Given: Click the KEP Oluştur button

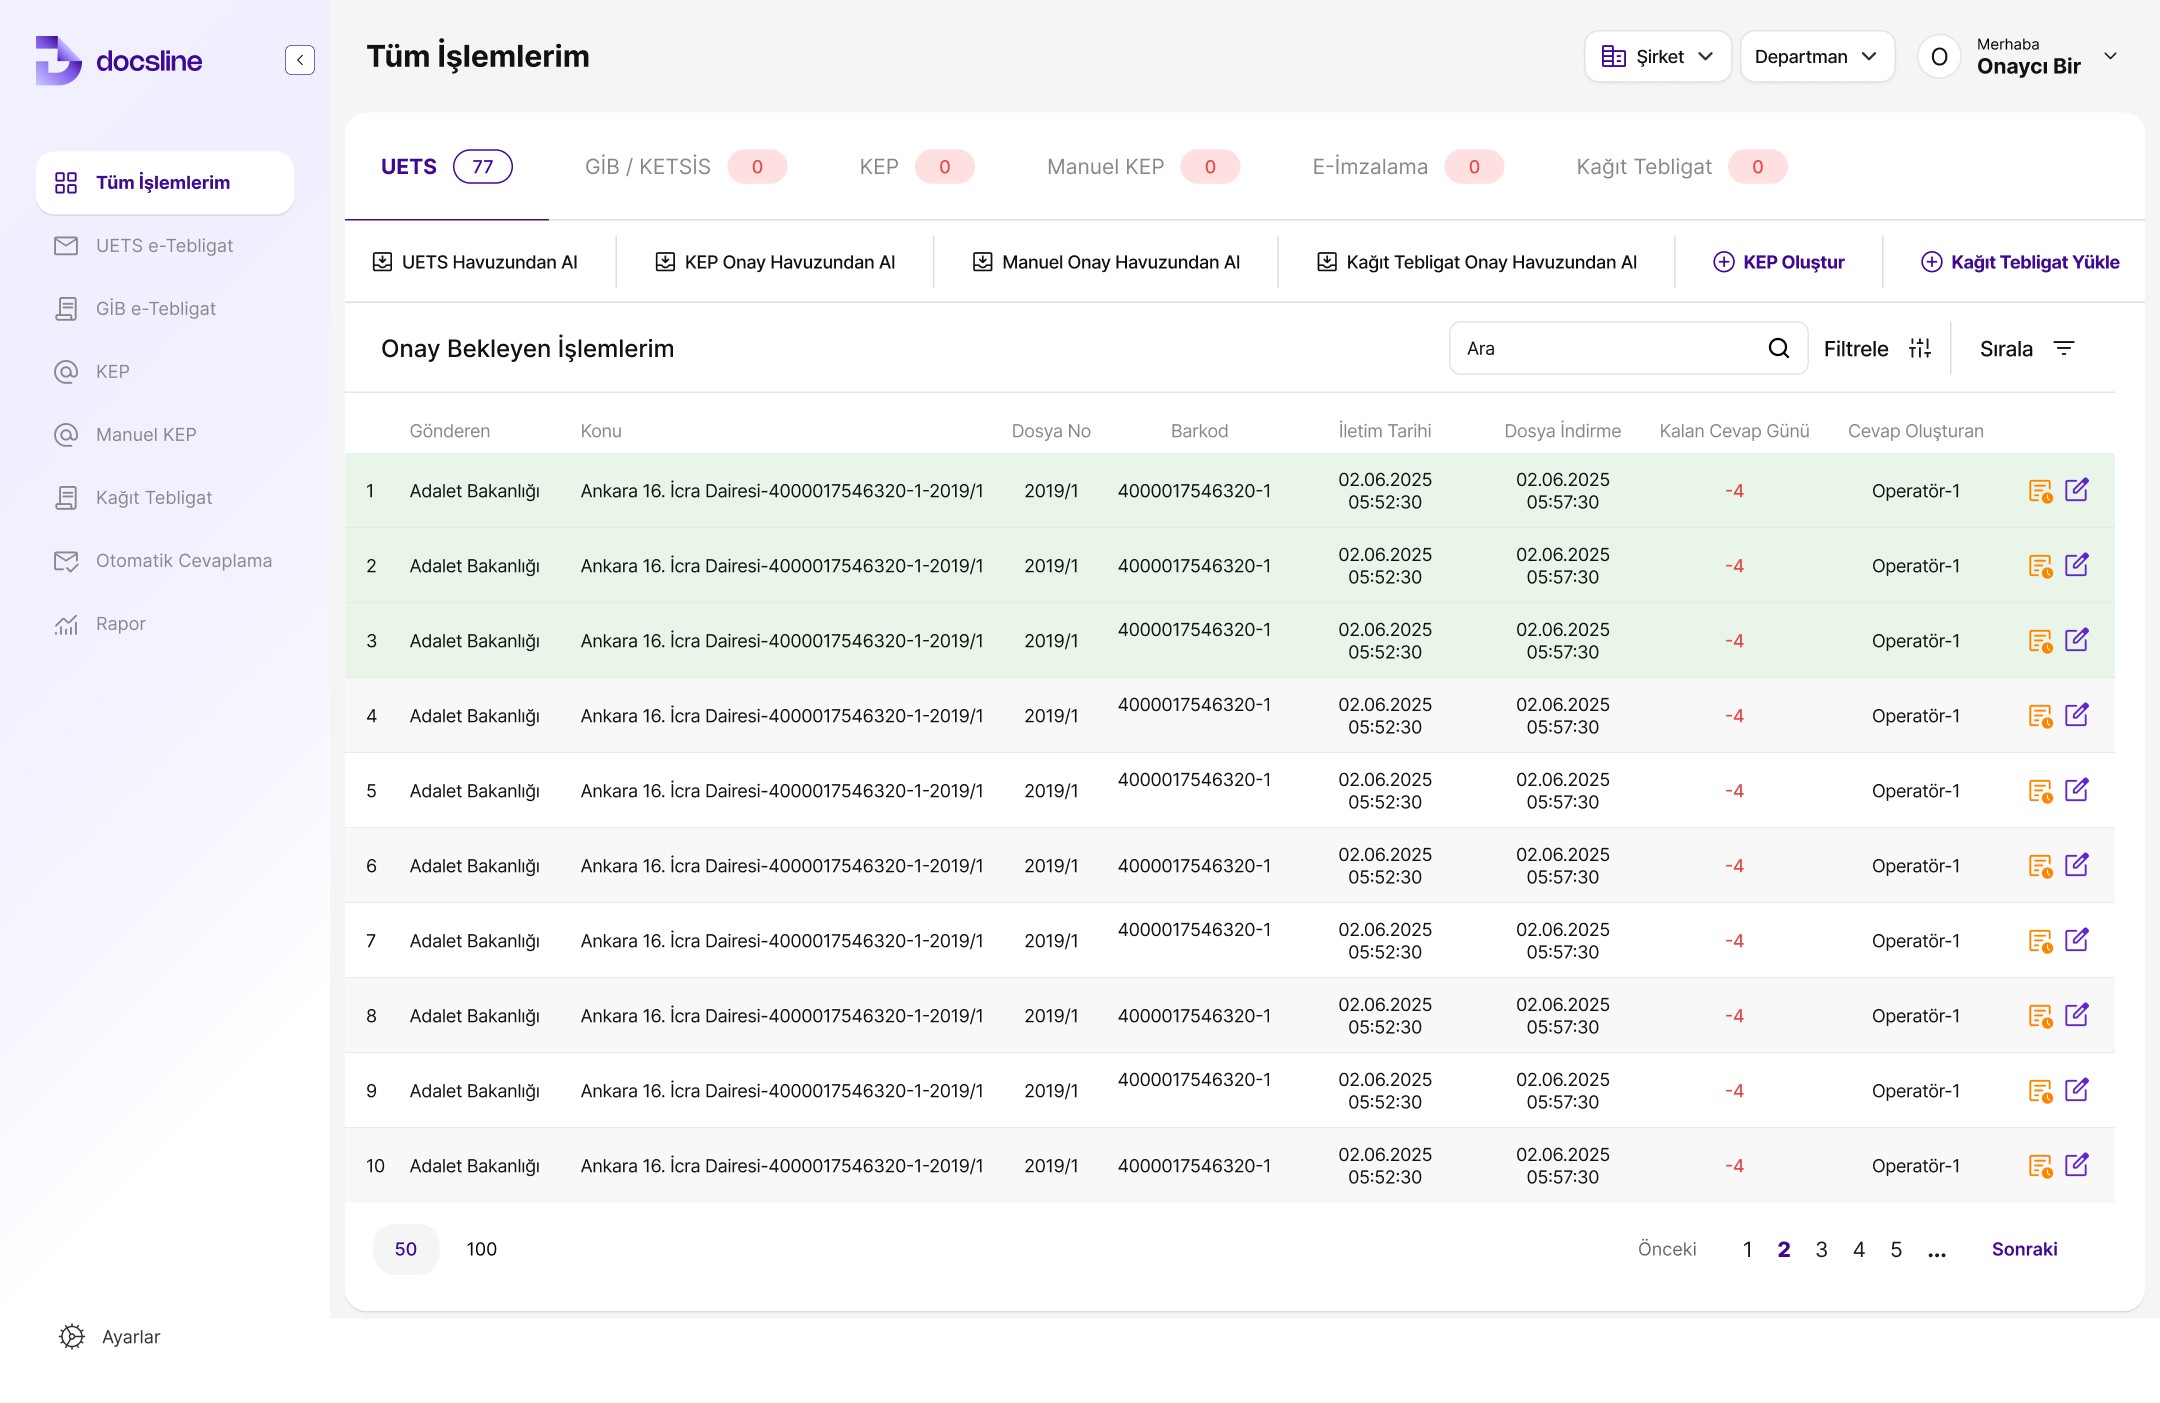Looking at the screenshot, I should (x=1779, y=262).
